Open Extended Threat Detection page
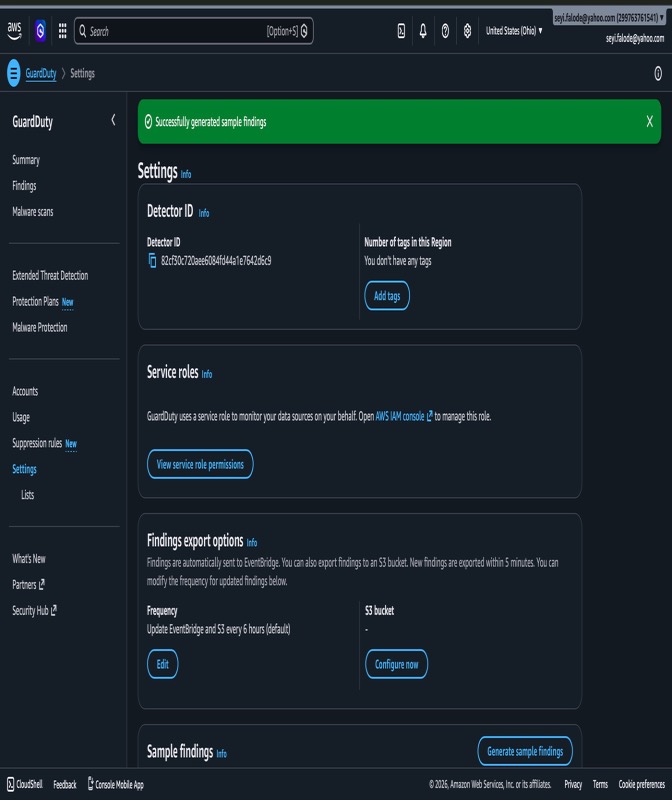672x800 pixels. pyautogui.click(x=50, y=276)
